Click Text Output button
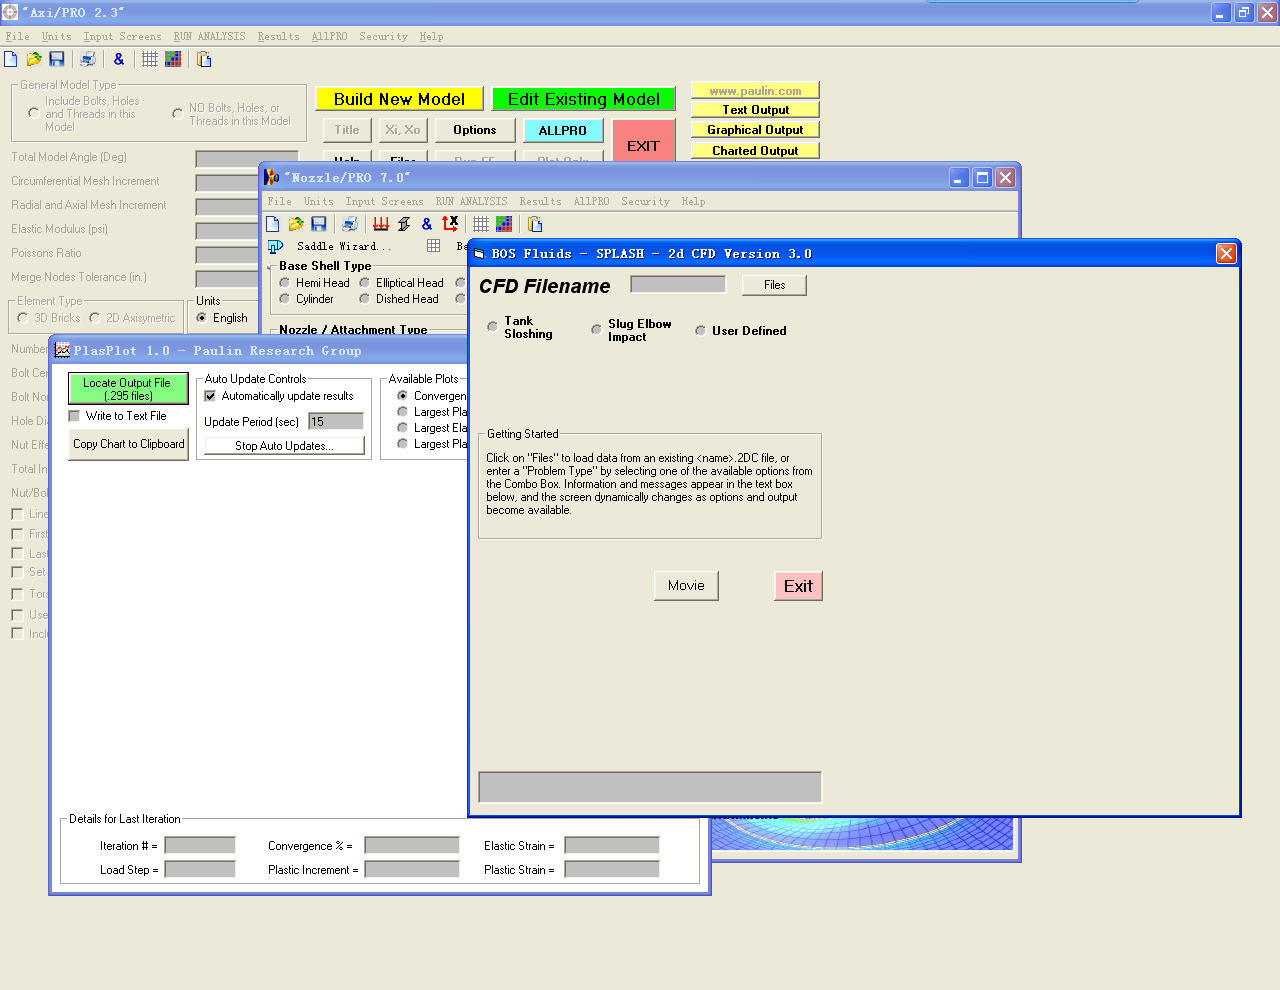This screenshot has height=990, width=1280. (755, 110)
